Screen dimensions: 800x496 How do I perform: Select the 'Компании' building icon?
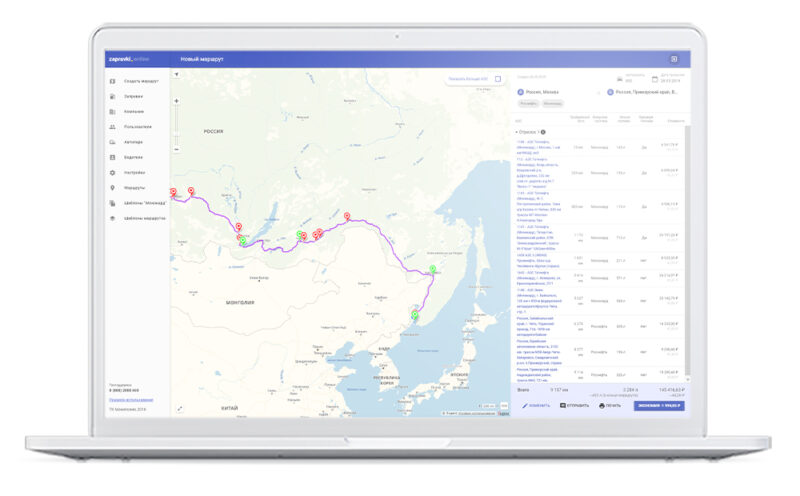click(x=112, y=111)
